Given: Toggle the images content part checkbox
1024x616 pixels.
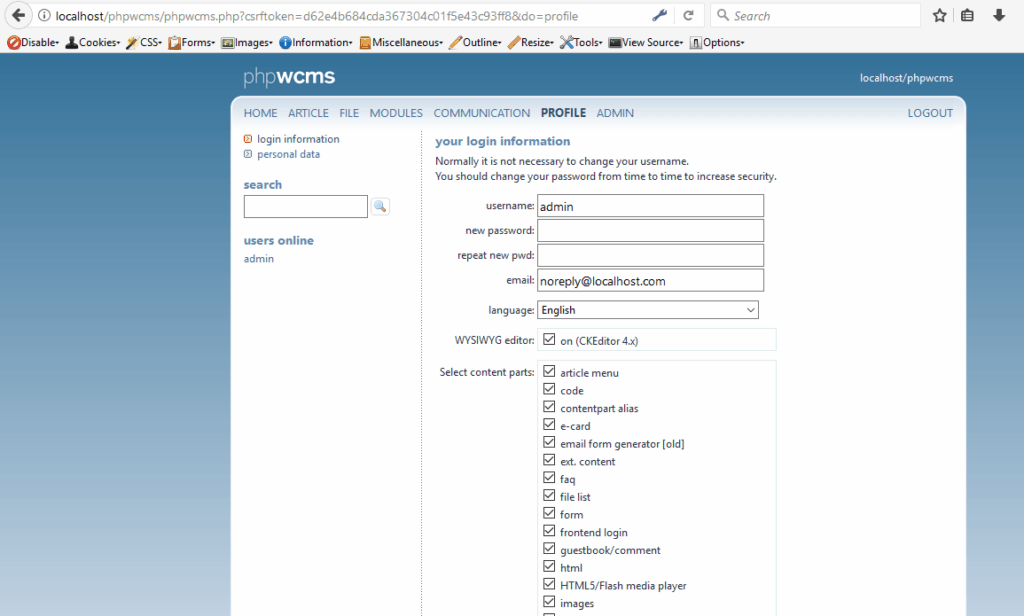Looking at the screenshot, I should 549,602.
